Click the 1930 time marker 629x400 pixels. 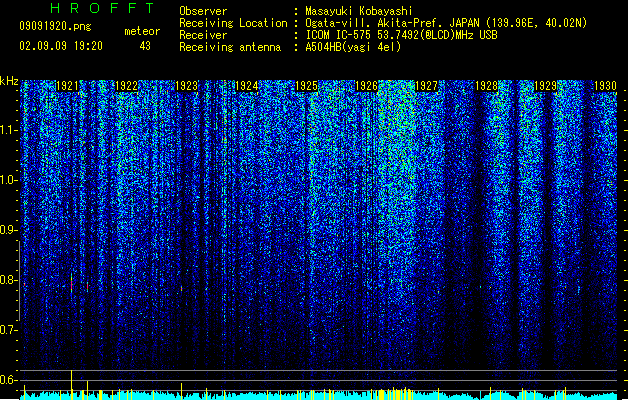pos(605,86)
